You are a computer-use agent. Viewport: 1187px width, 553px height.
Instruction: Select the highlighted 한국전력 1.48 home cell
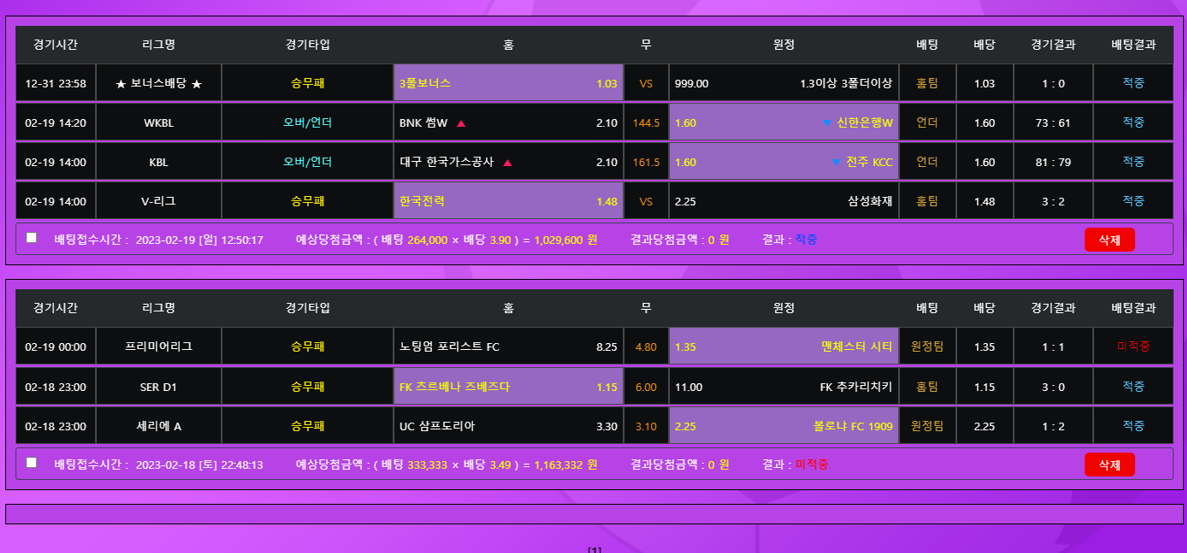tap(508, 201)
